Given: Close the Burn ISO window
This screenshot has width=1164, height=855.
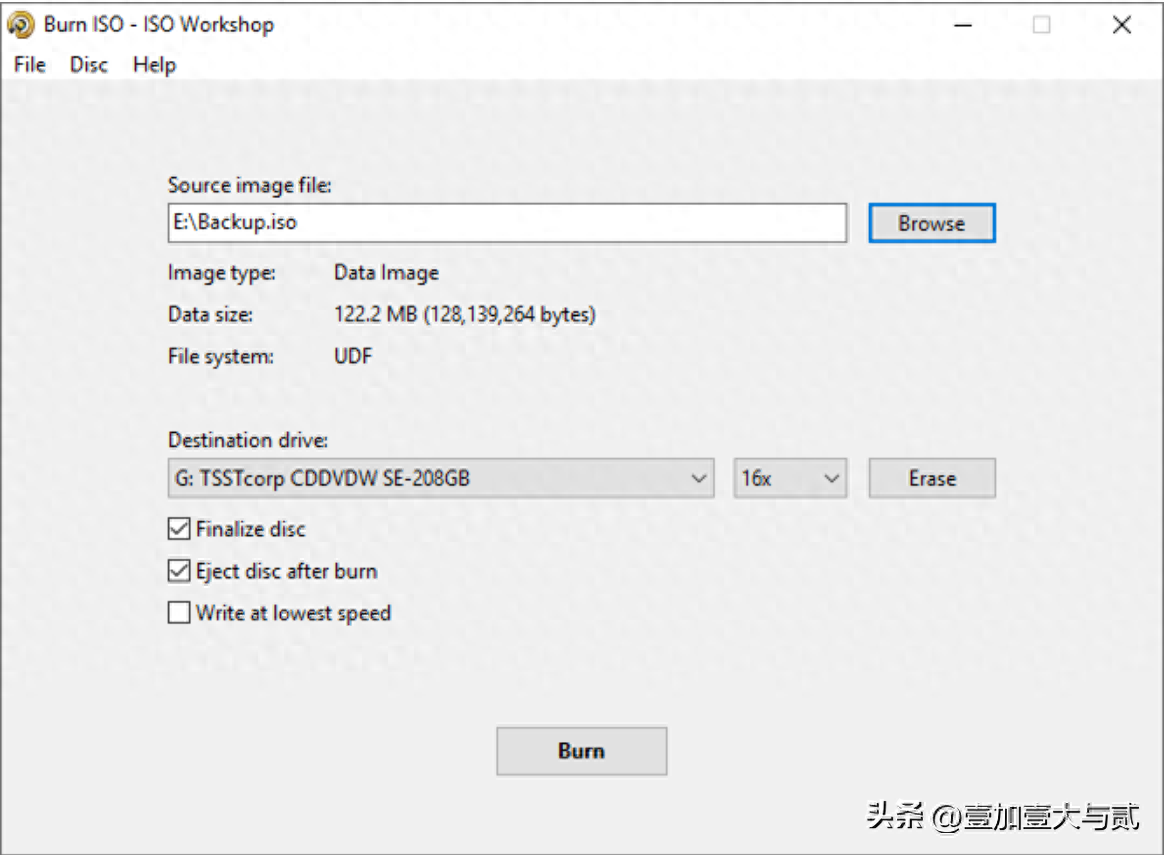Looking at the screenshot, I should 1122,25.
